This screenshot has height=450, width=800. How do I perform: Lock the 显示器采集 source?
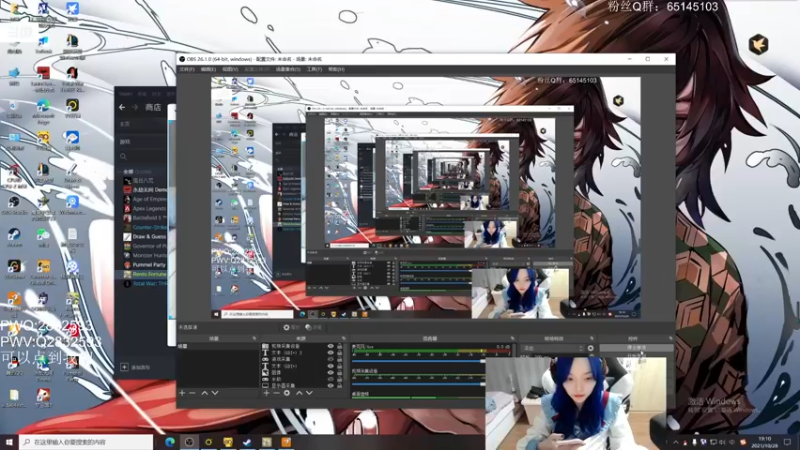pos(339,386)
